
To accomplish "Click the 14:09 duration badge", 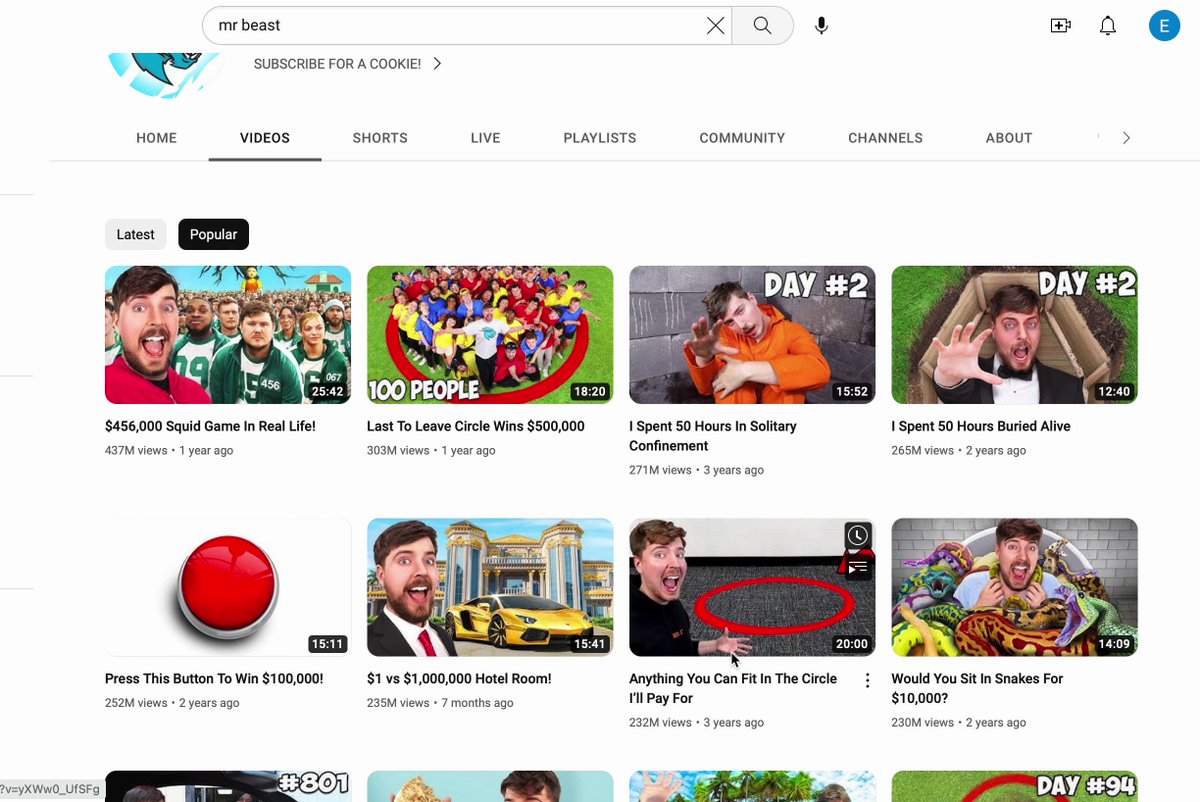I will (x=1113, y=644).
